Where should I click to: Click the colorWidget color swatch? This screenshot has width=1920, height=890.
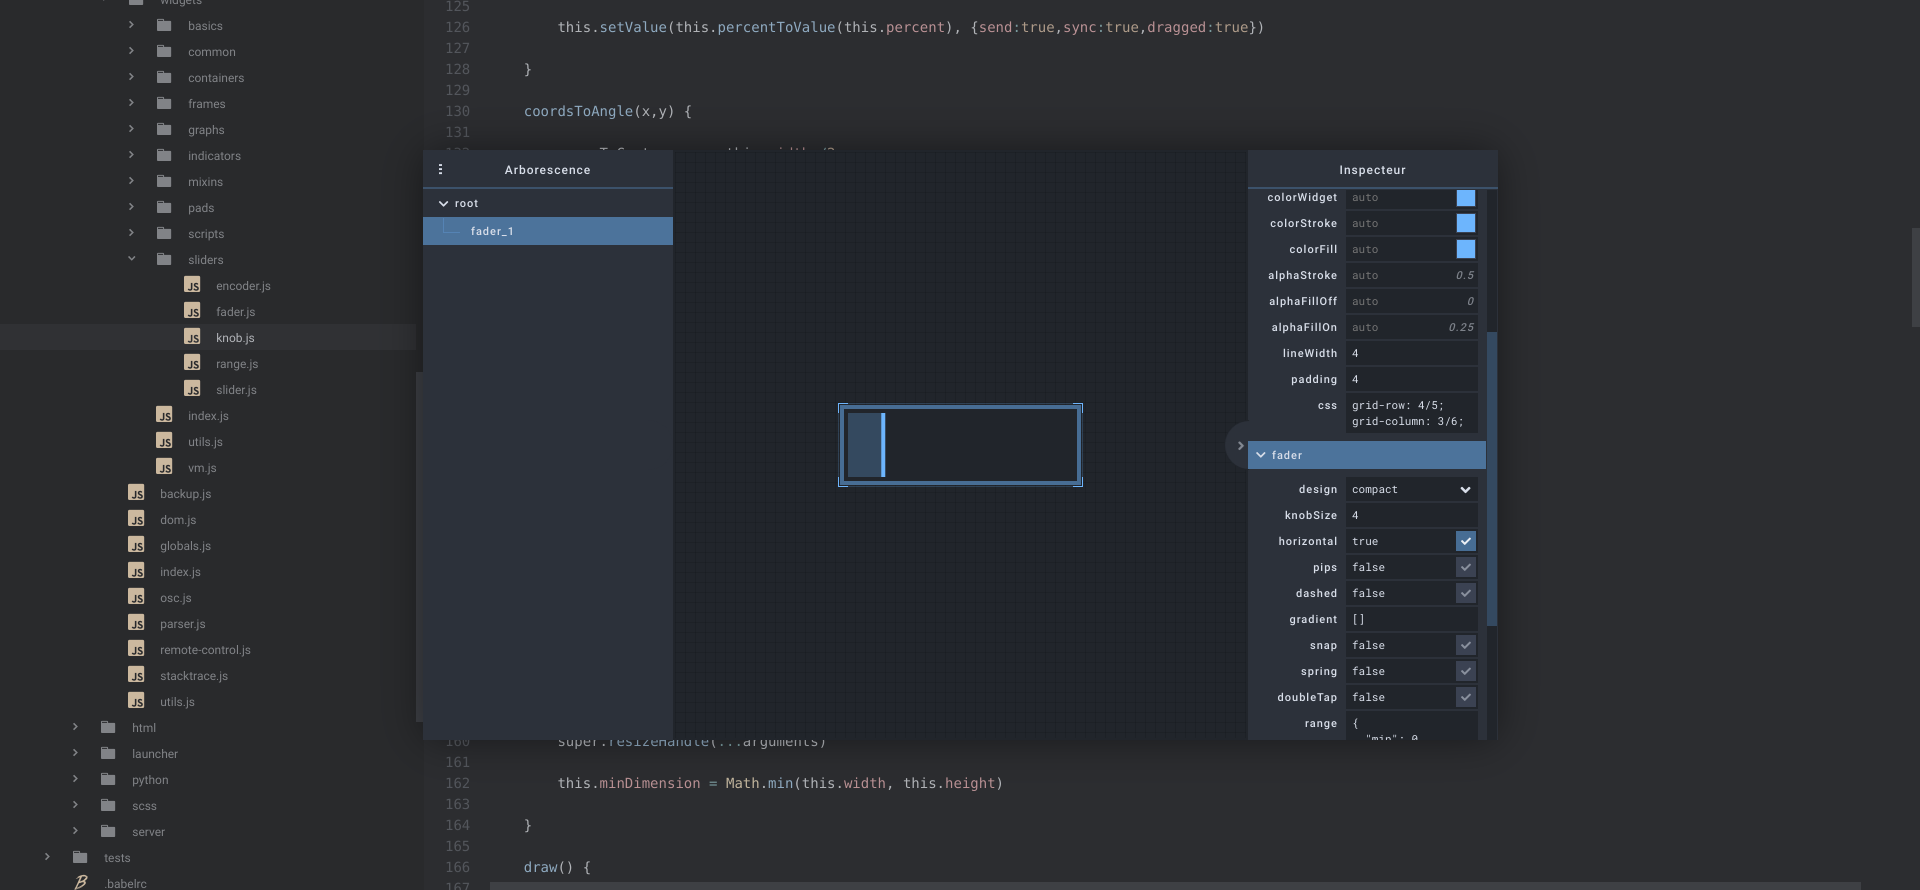point(1465,198)
